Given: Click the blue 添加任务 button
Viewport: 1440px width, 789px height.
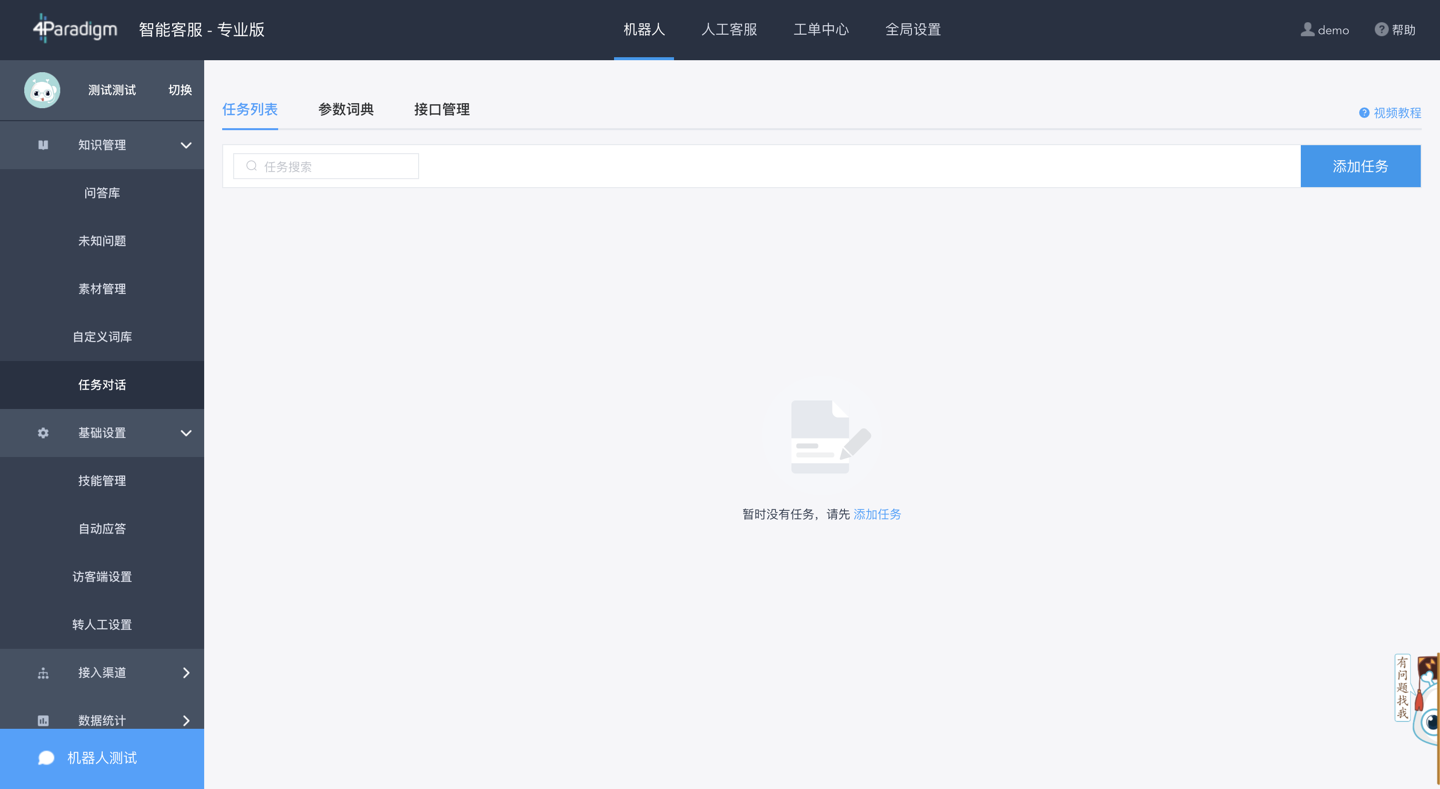Looking at the screenshot, I should click(1360, 166).
